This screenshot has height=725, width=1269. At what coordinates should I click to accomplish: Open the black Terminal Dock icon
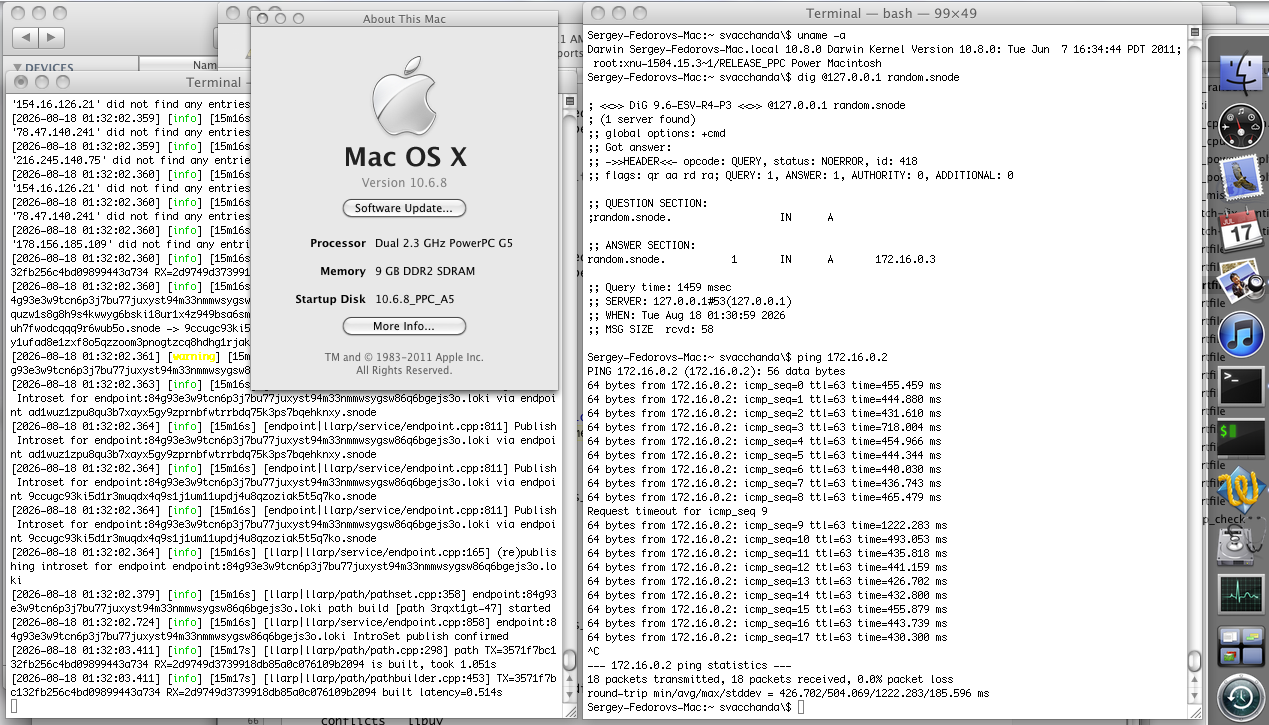1241,386
